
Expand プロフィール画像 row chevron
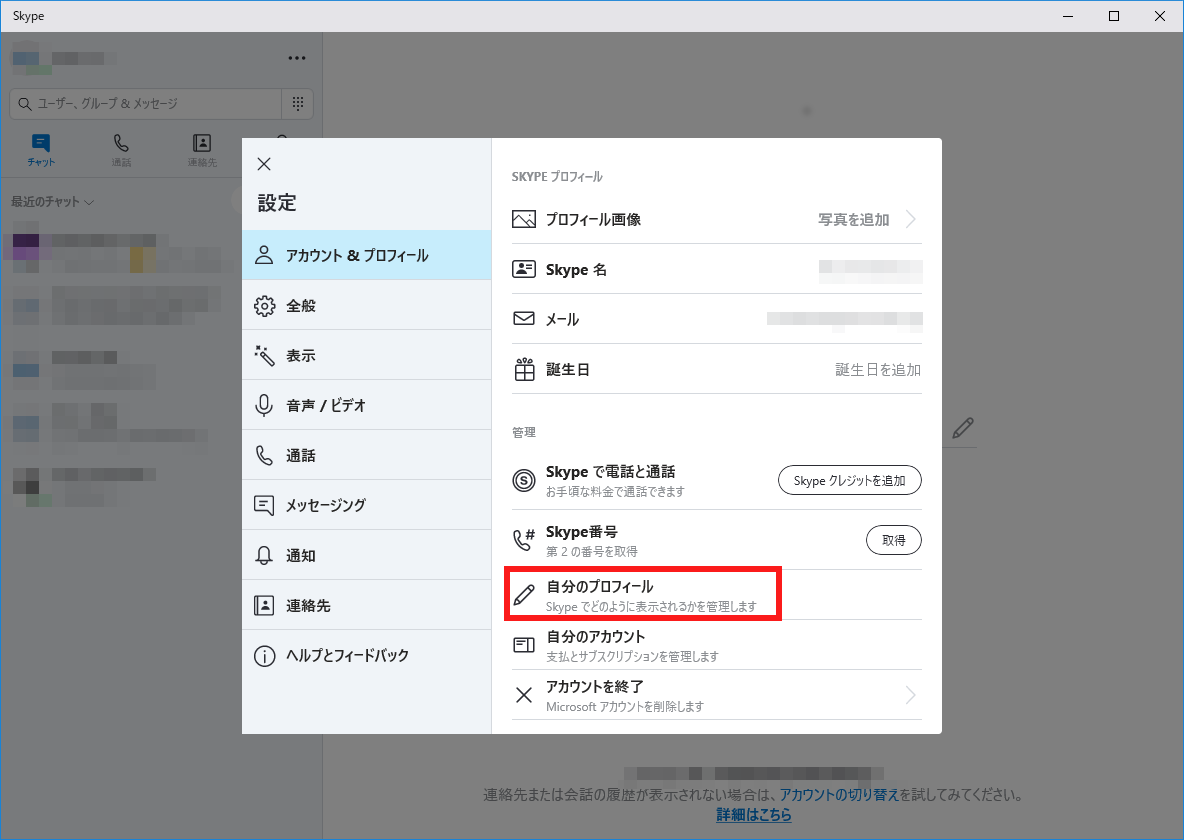(x=911, y=219)
